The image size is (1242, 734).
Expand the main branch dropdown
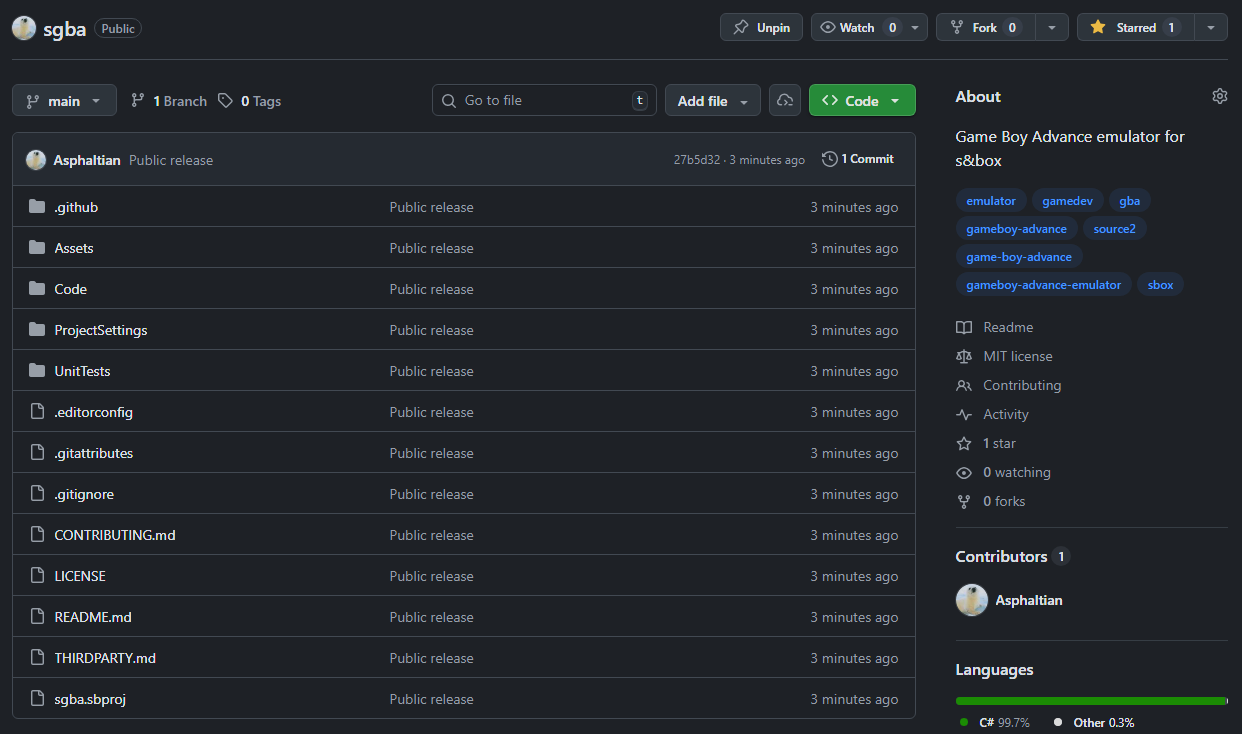pyautogui.click(x=64, y=101)
